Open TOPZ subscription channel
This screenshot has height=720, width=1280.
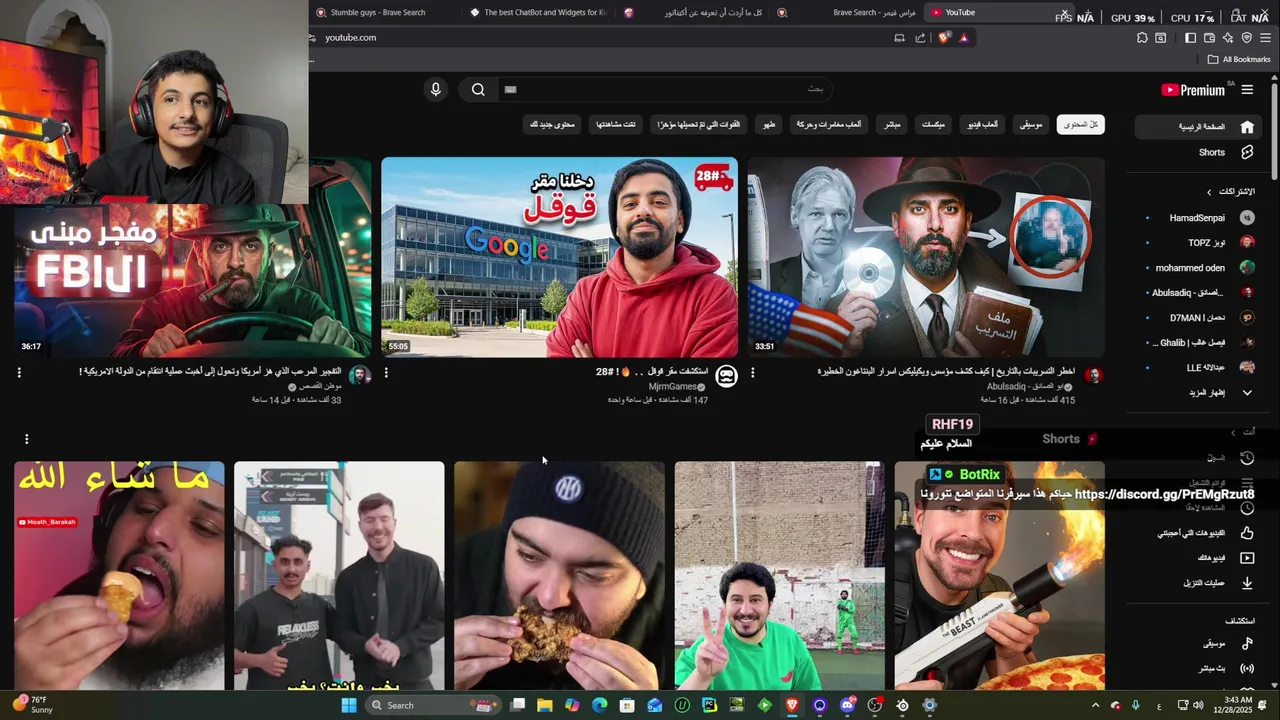[1200, 242]
